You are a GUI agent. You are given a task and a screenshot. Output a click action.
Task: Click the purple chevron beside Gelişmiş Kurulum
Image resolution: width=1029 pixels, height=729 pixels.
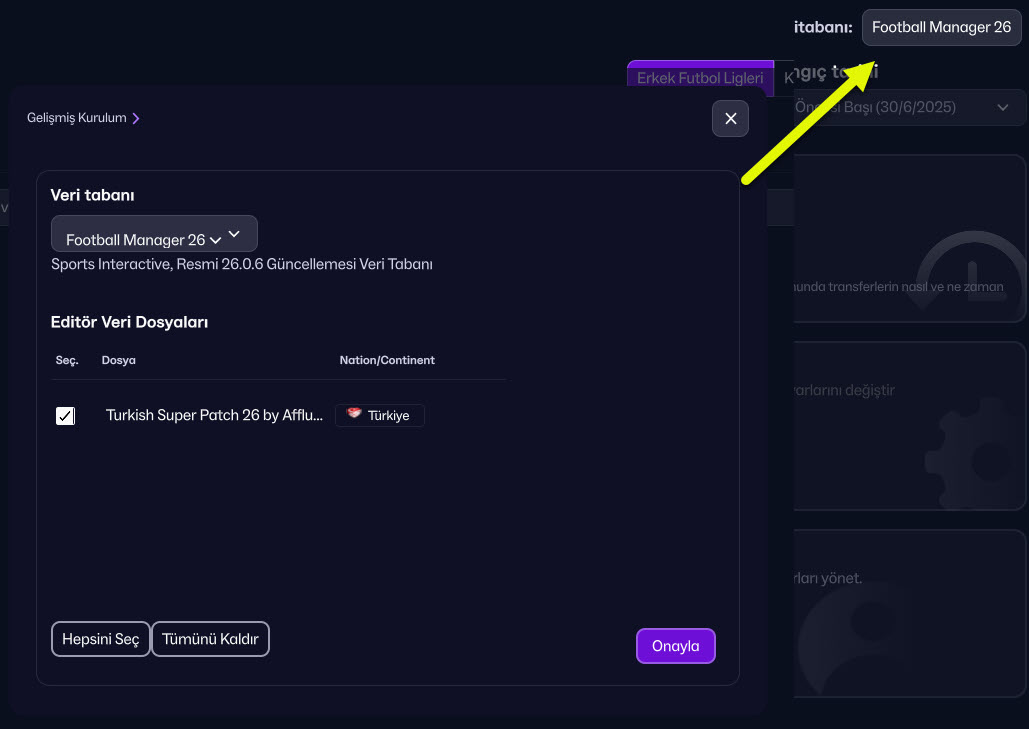click(136, 118)
